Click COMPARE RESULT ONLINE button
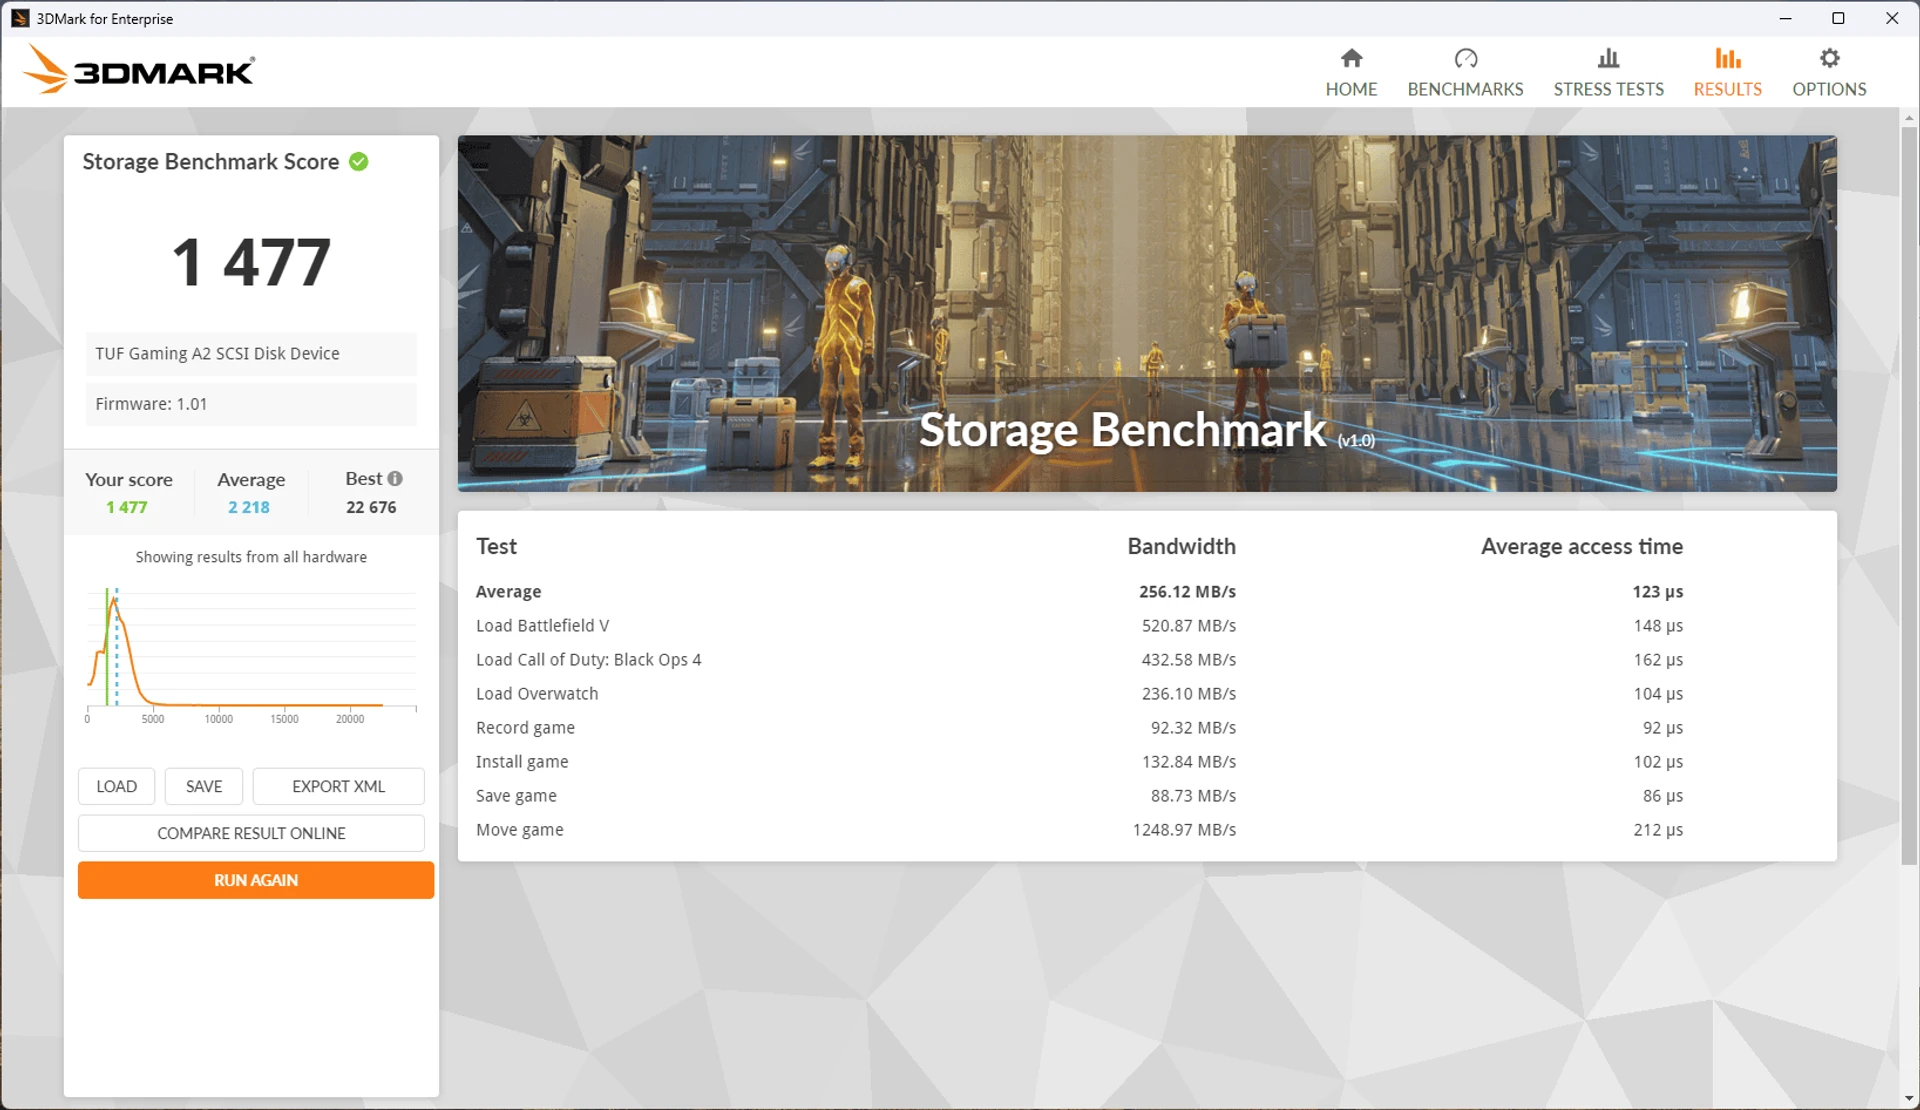 pos(251,833)
